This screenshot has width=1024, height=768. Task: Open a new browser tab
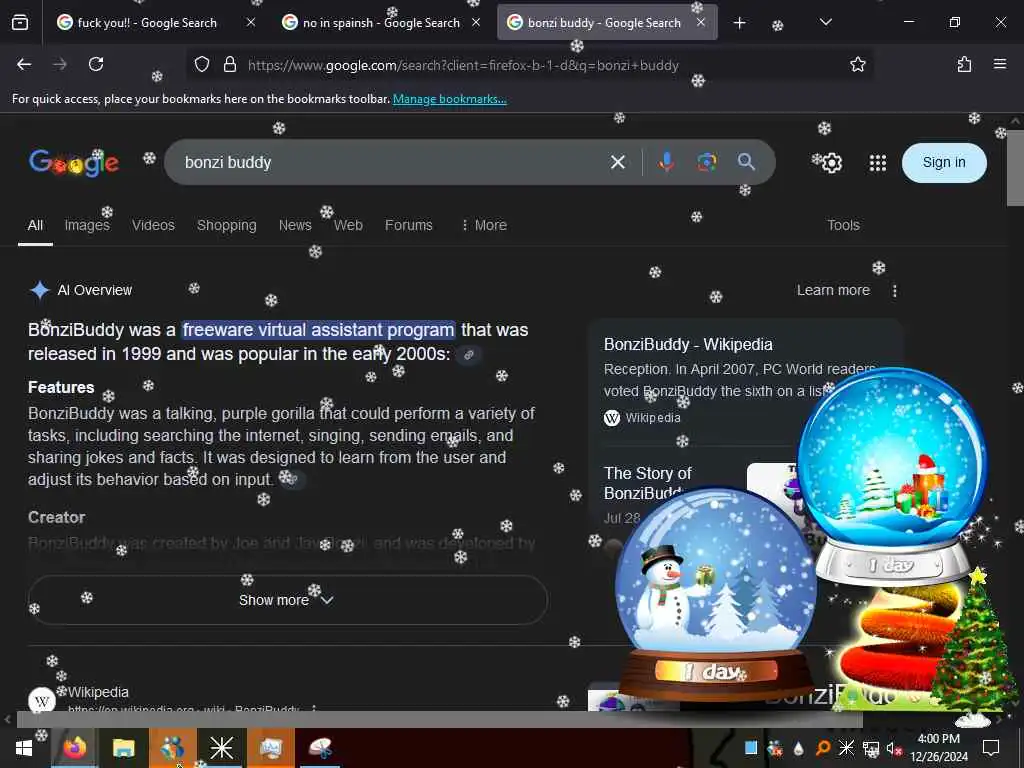click(739, 23)
